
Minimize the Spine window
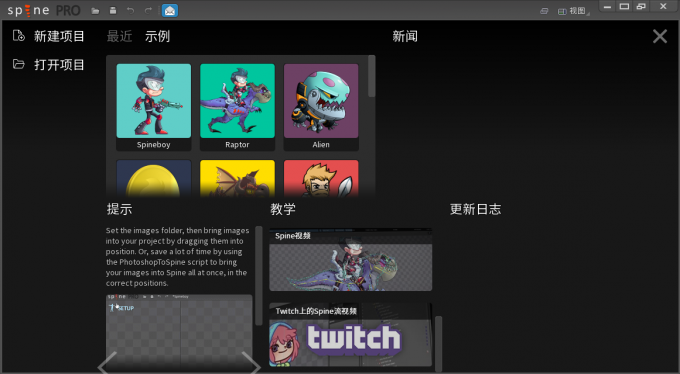tap(607, 7)
